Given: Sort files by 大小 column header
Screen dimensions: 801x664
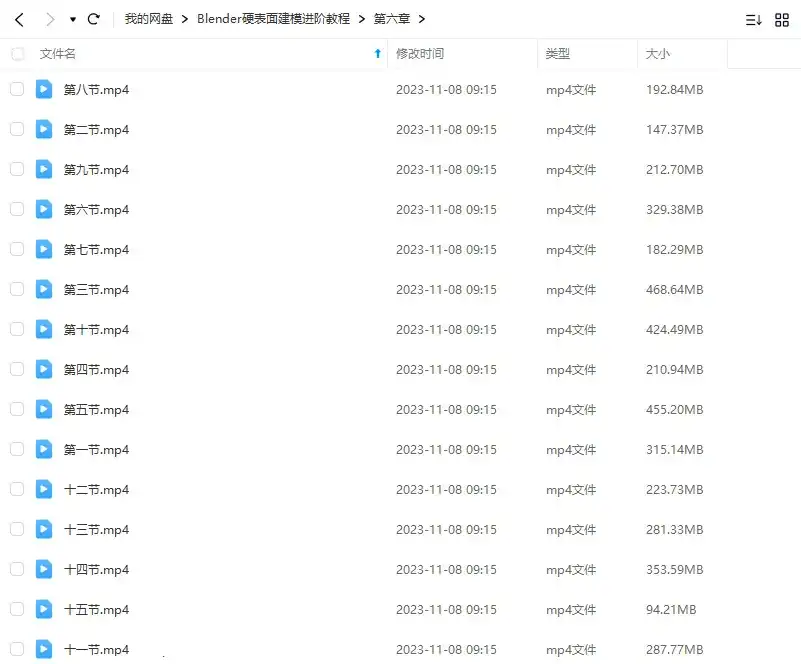Looking at the screenshot, I should 658,54.
